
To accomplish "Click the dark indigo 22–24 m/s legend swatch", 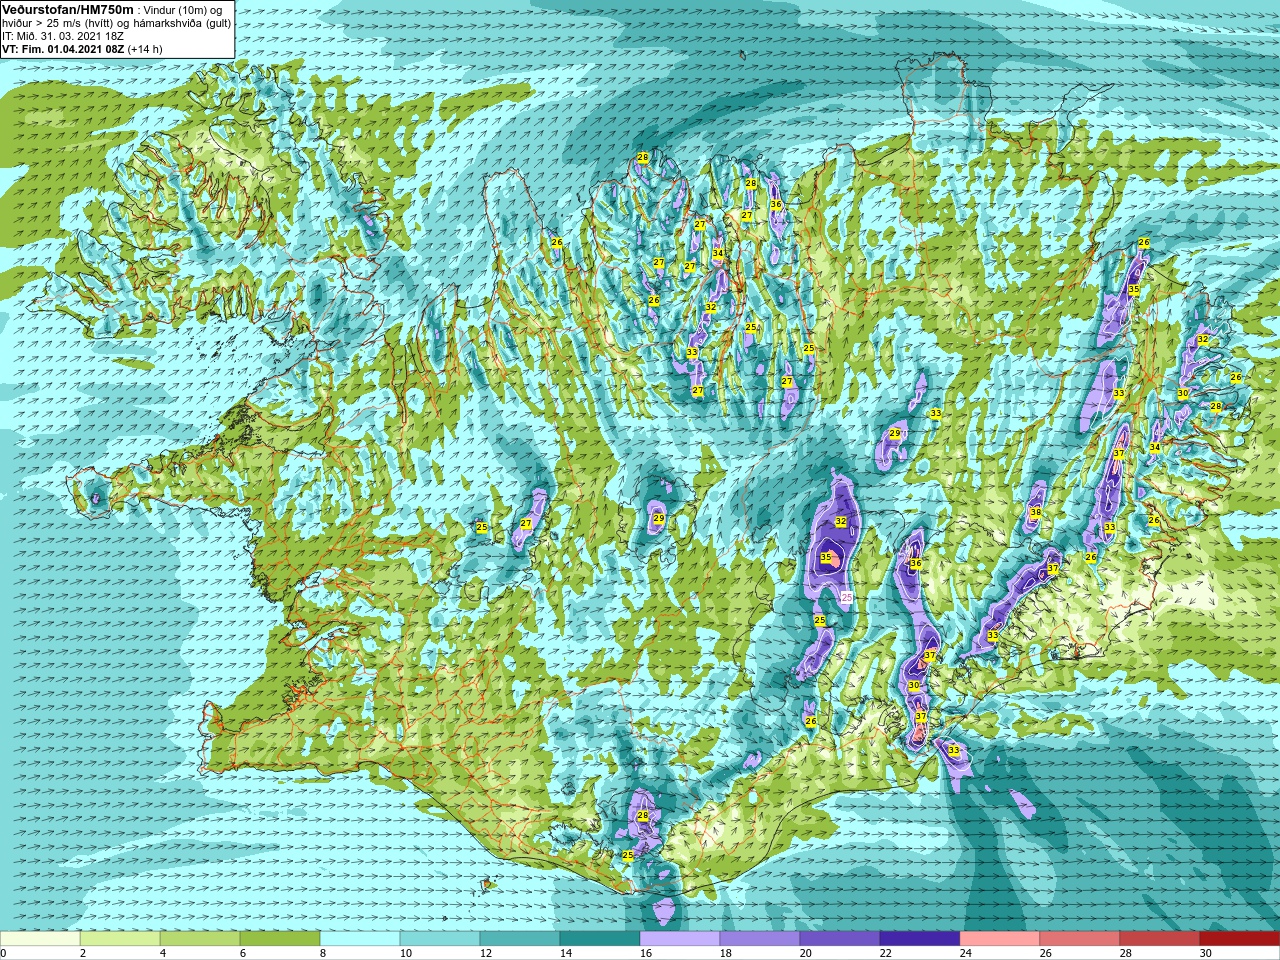I will (x=920, y=939).
